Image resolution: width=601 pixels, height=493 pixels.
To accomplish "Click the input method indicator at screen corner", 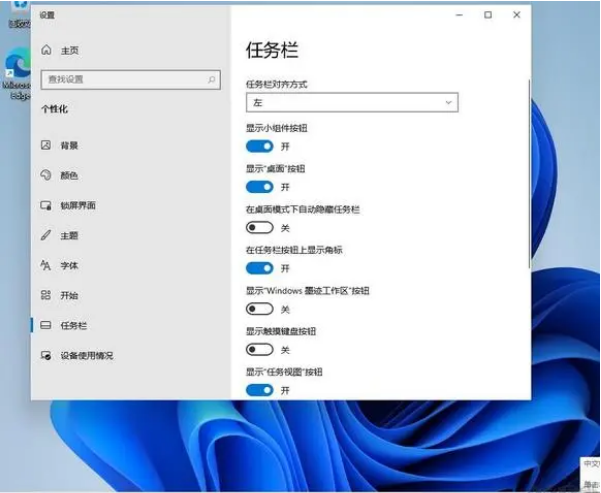I will click(x=591, y=464).
